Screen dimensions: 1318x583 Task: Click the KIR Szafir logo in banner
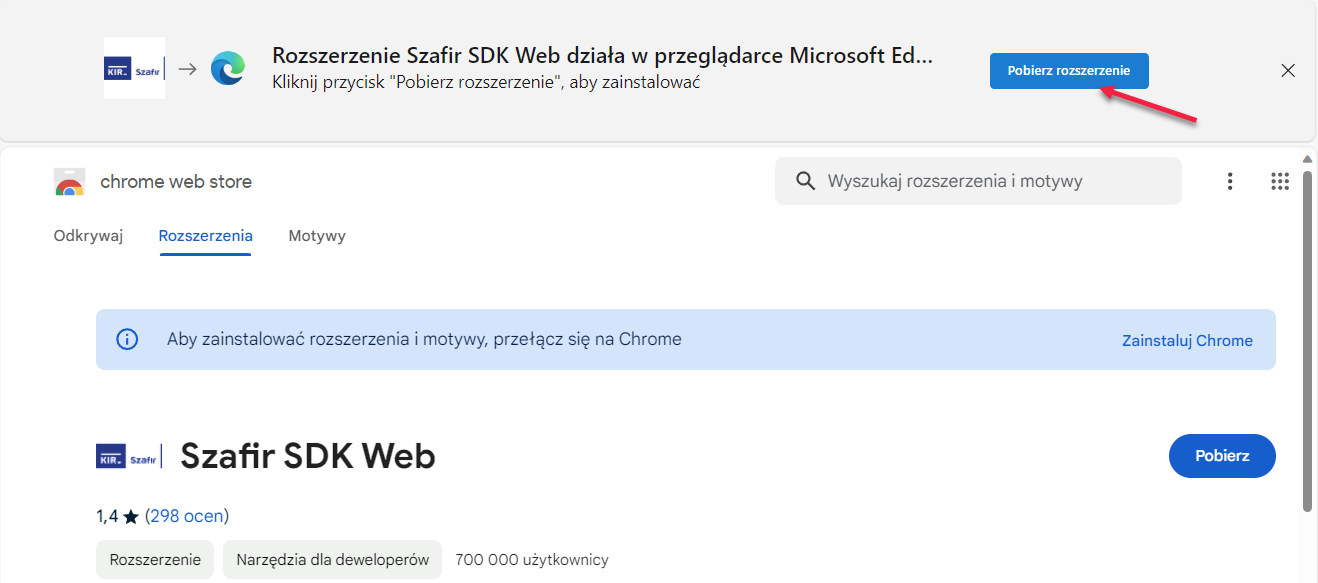tap(134, 68)
